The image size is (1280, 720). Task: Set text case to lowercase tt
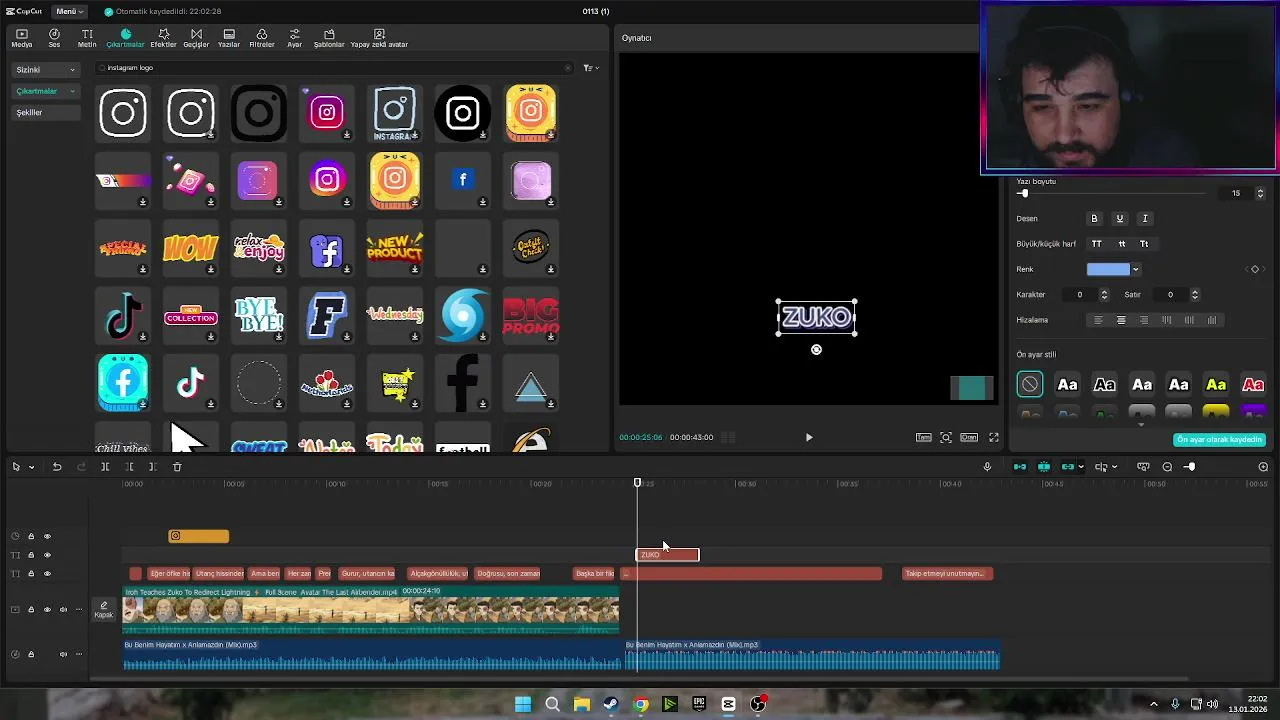1121,244
